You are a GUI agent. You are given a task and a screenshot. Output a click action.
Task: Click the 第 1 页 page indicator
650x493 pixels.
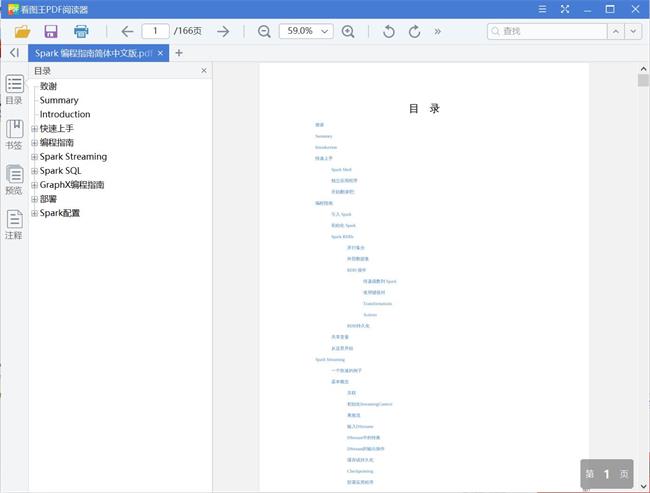[x=607, y=474]
